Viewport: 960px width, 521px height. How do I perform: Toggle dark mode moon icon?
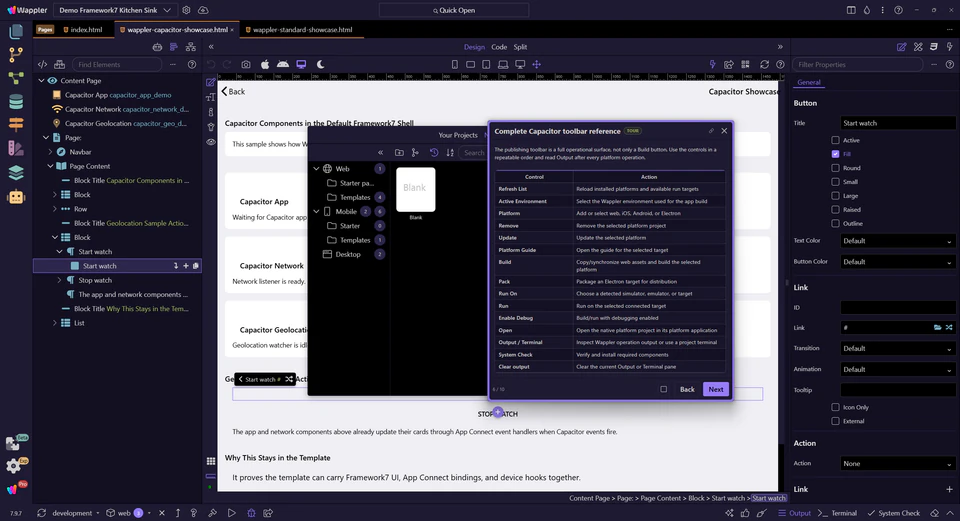(x=320, y=64)
